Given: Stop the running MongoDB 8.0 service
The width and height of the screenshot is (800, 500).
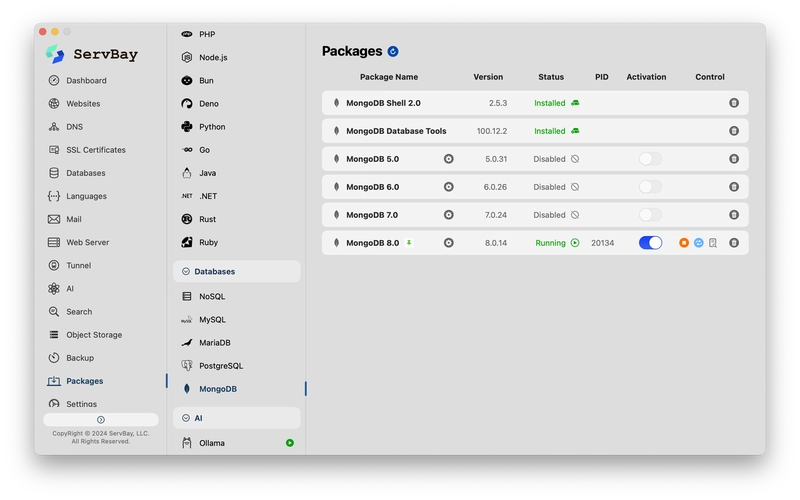Looking at the screenshot, I should click(x=684, y=243).
